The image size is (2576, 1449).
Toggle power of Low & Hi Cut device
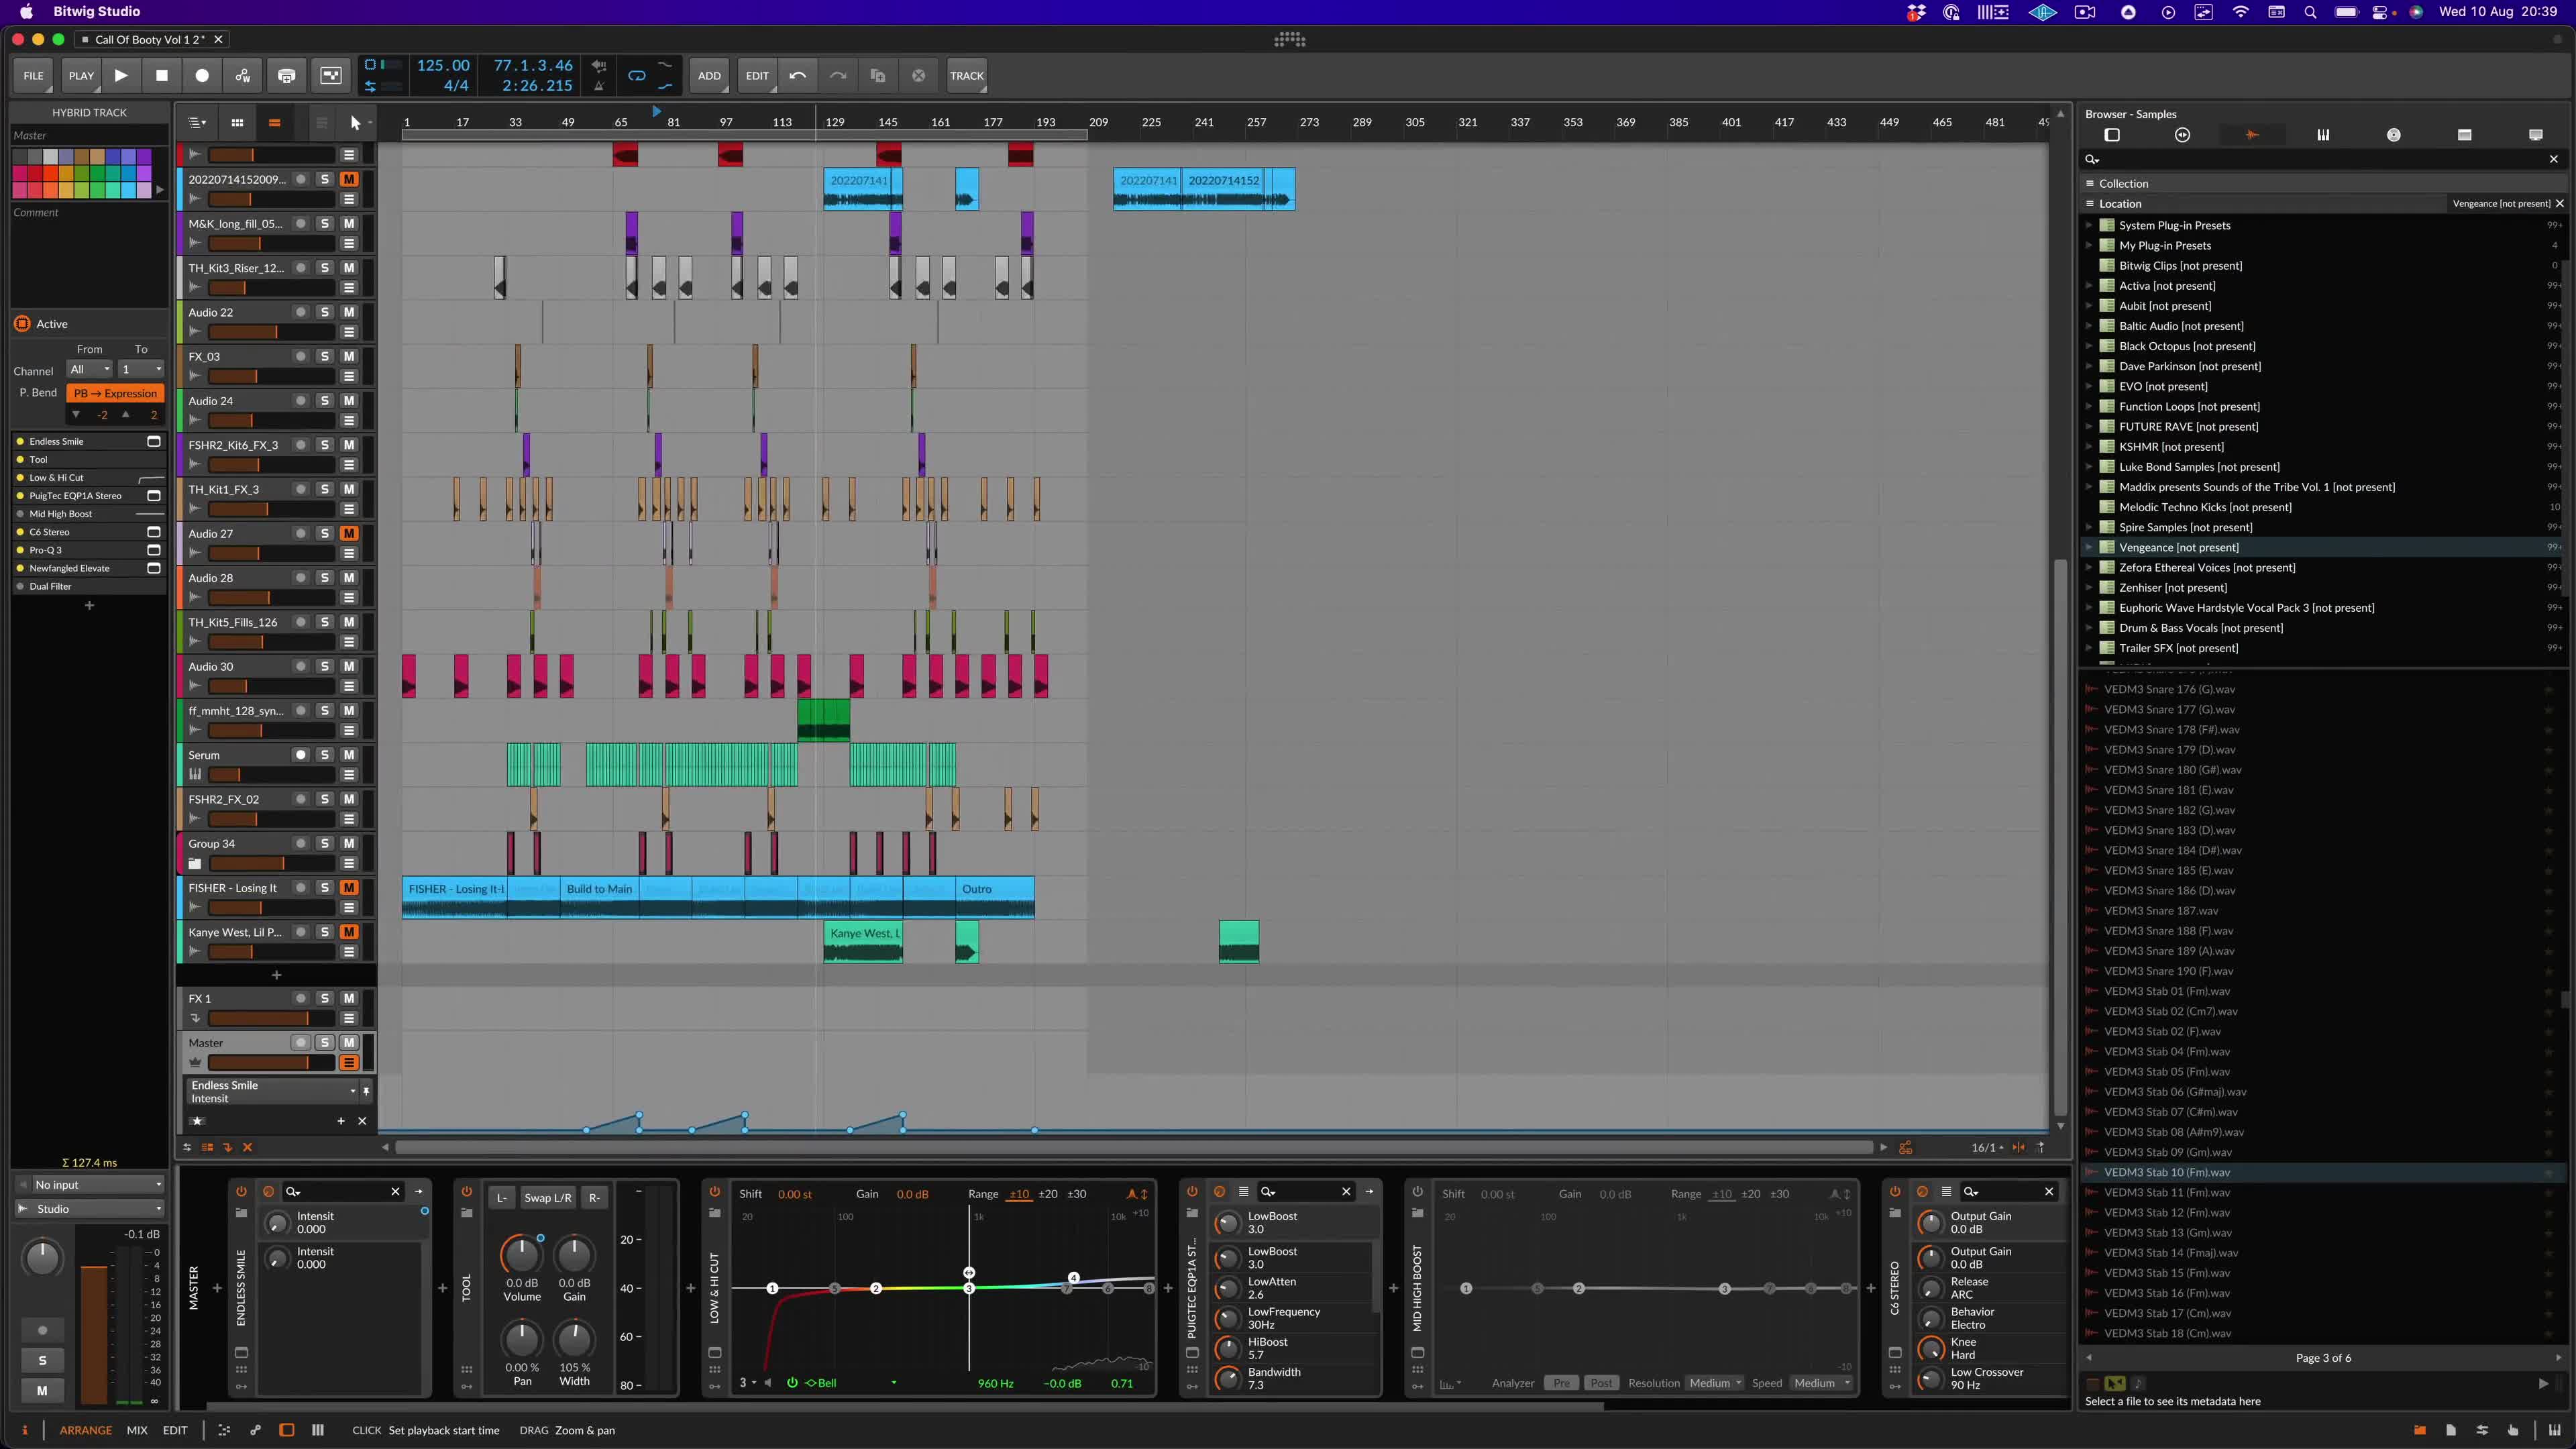(x=714, y=1192)
